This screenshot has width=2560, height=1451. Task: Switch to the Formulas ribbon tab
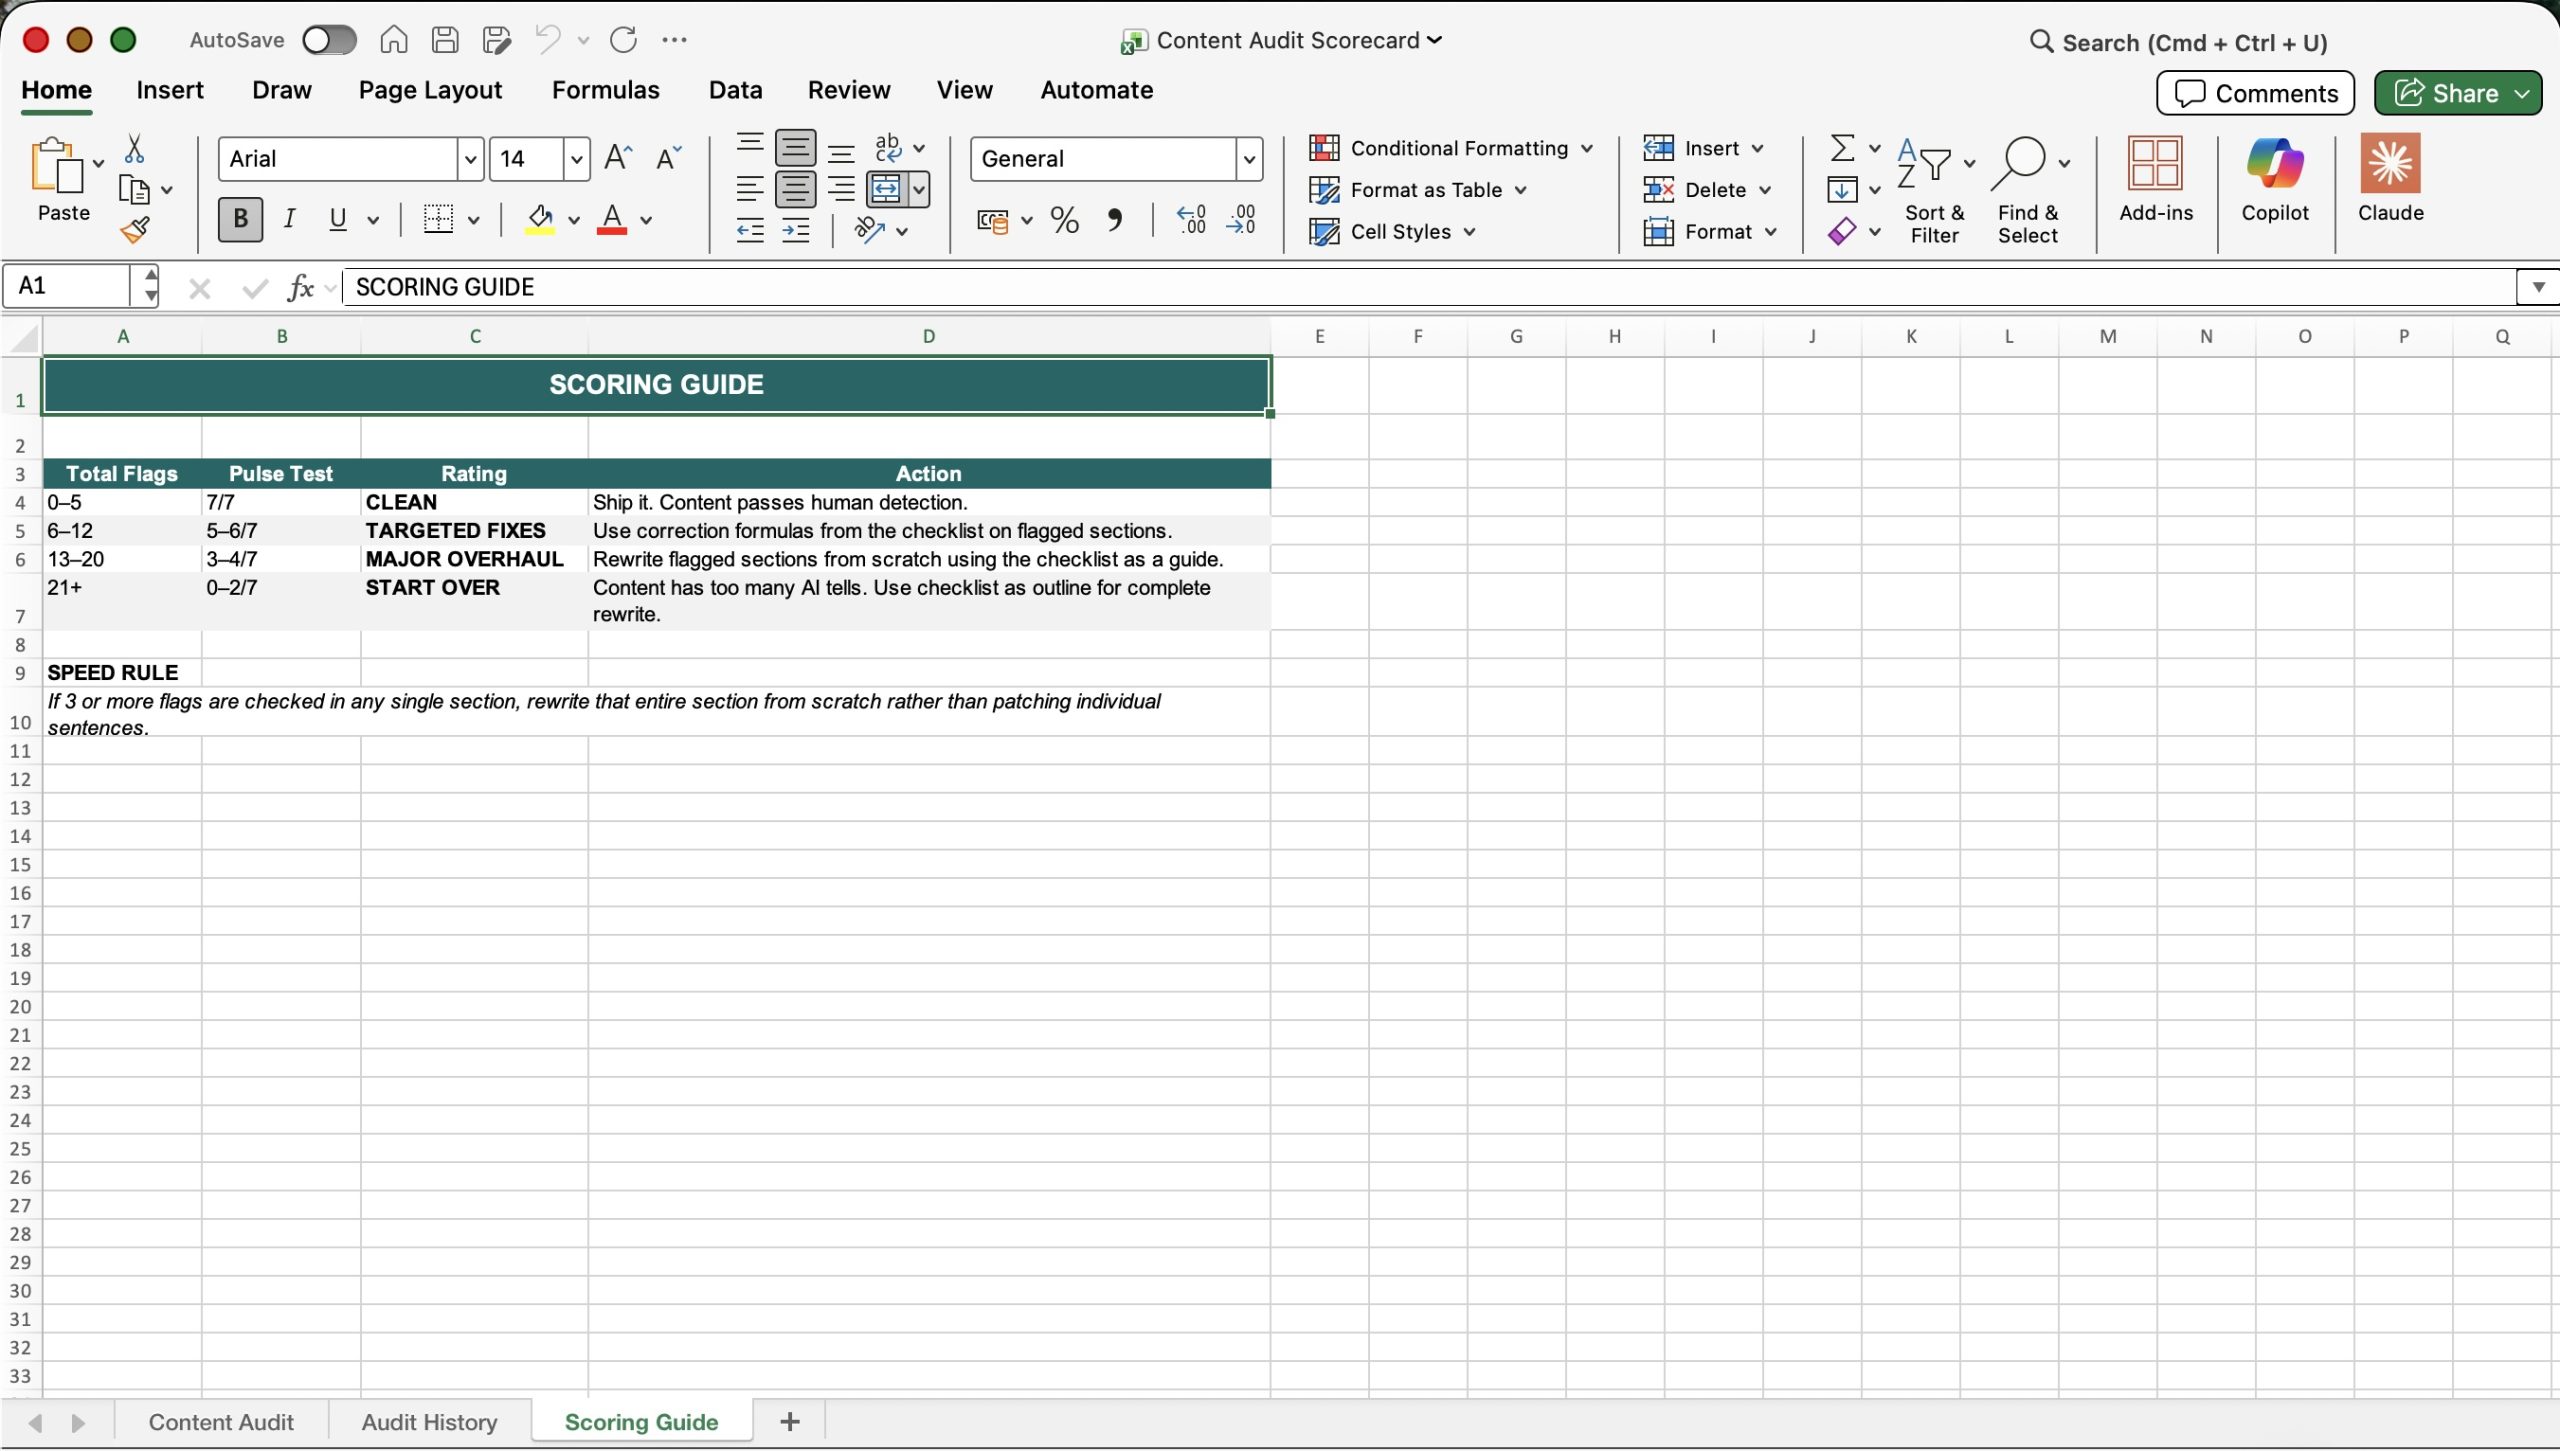(605, 90)
